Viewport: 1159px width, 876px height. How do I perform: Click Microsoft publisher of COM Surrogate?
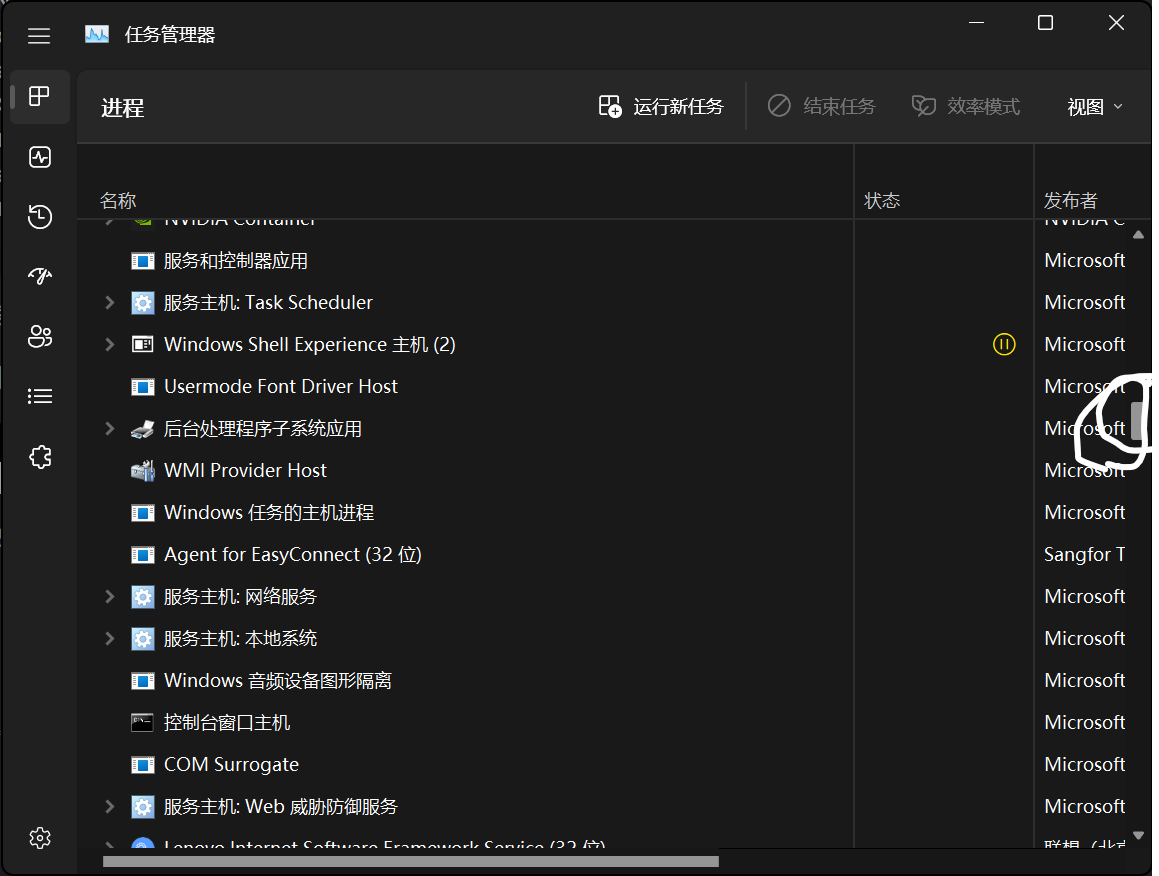[x=1084, y=764]
